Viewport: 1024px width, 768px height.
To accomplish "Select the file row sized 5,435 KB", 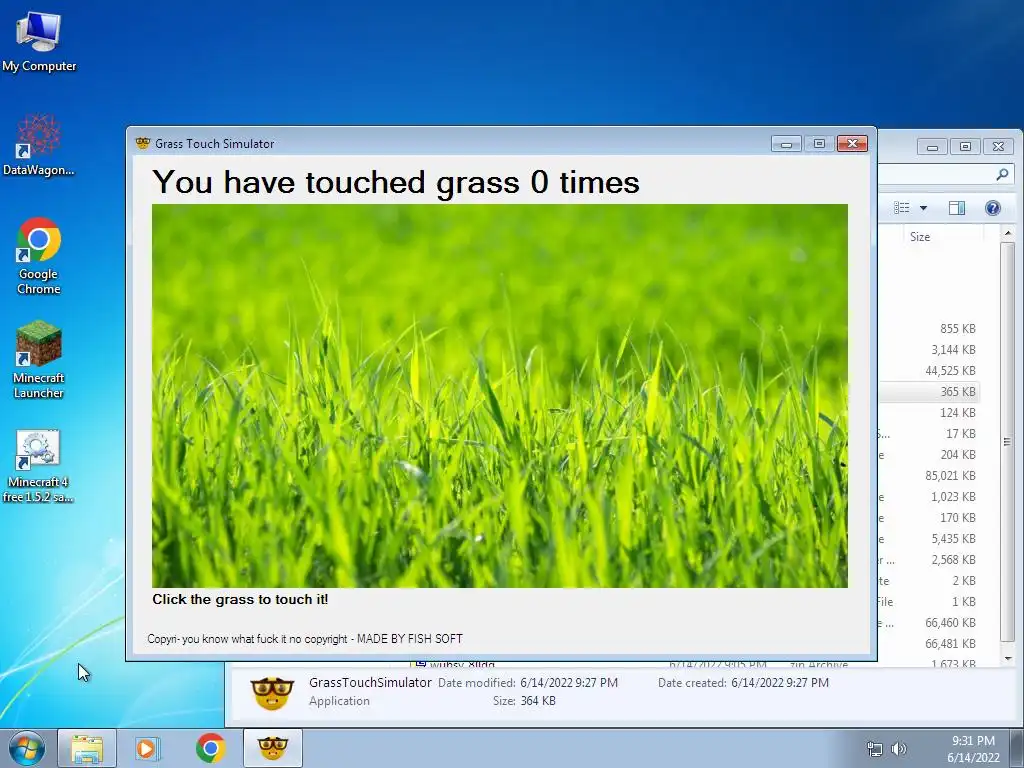I will coord(929,538).
